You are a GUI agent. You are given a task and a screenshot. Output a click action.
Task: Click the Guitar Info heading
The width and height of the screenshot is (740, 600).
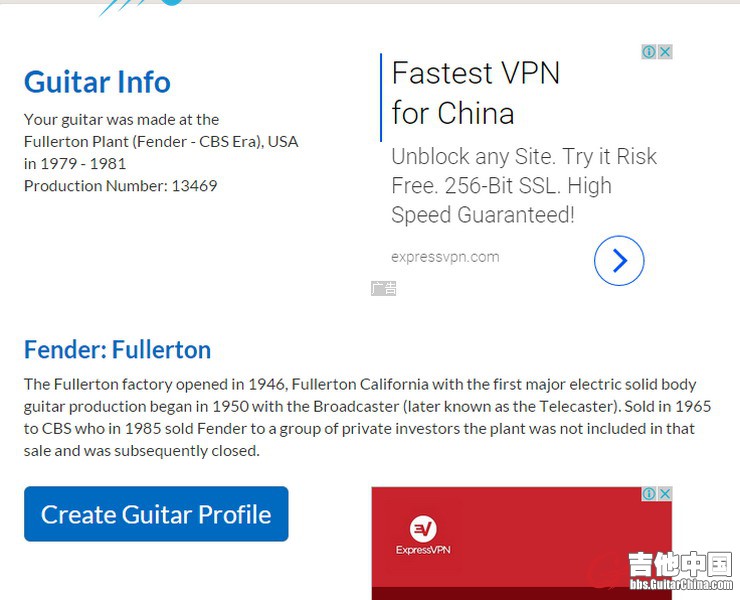coord(97,82)
